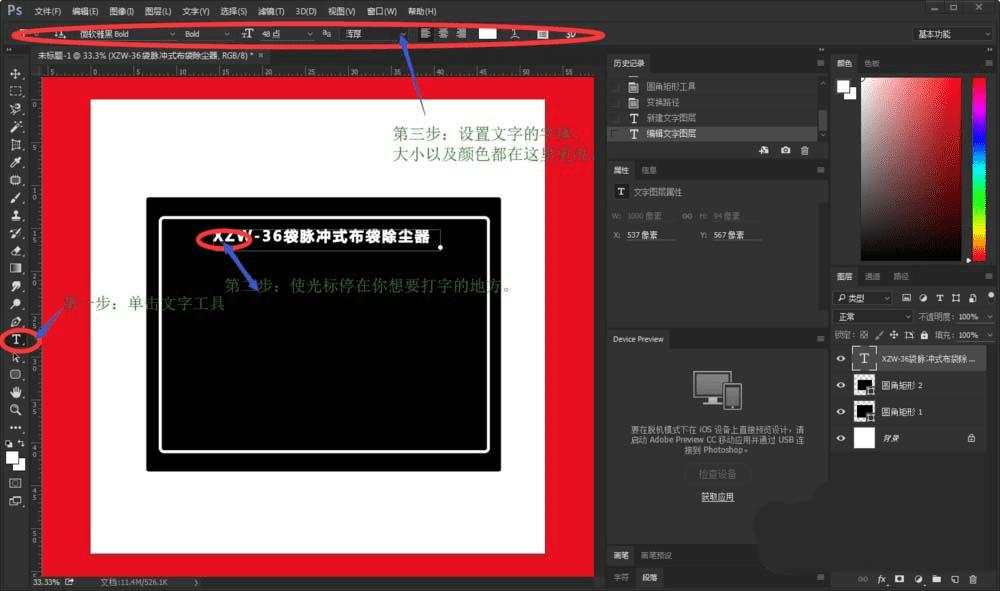Select the Rectangular Marquee tool
The image size is (1000, 591).
(15, 91)
